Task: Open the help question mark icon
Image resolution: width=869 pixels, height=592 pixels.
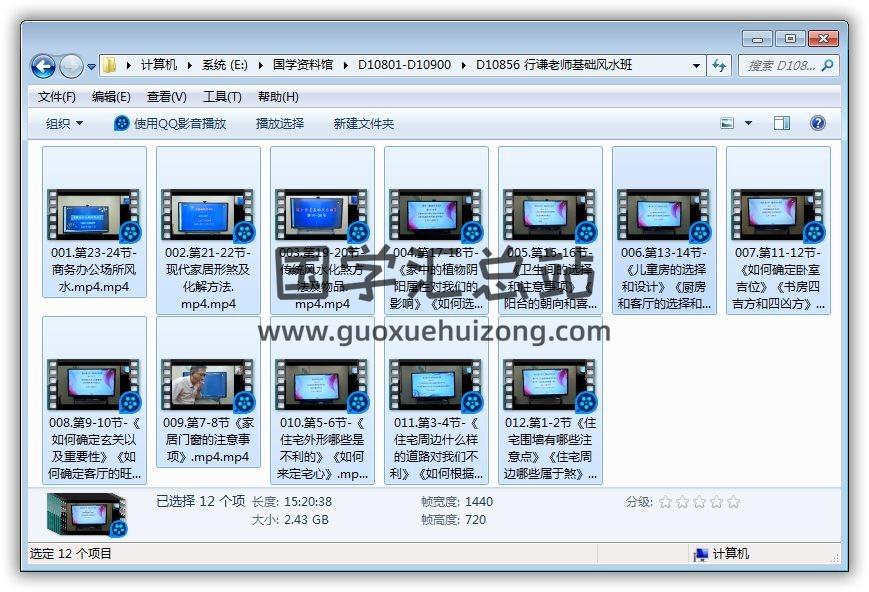Action: pos(817,123)
